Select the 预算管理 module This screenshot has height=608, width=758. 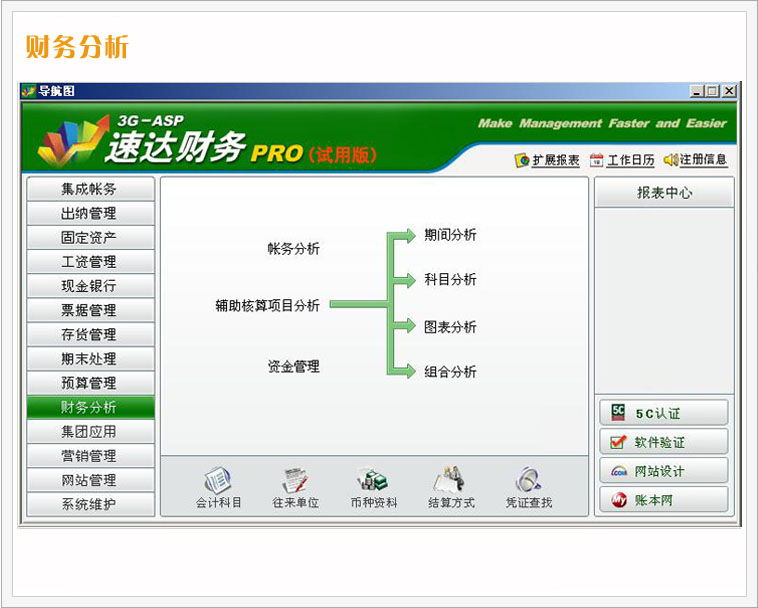tap(90, 383)
